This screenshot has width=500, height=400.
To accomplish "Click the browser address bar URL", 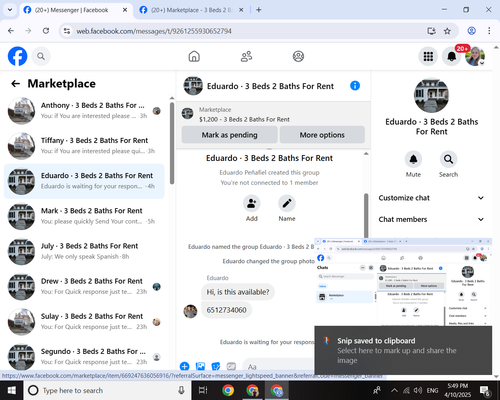I will click(x=154, y=31).
